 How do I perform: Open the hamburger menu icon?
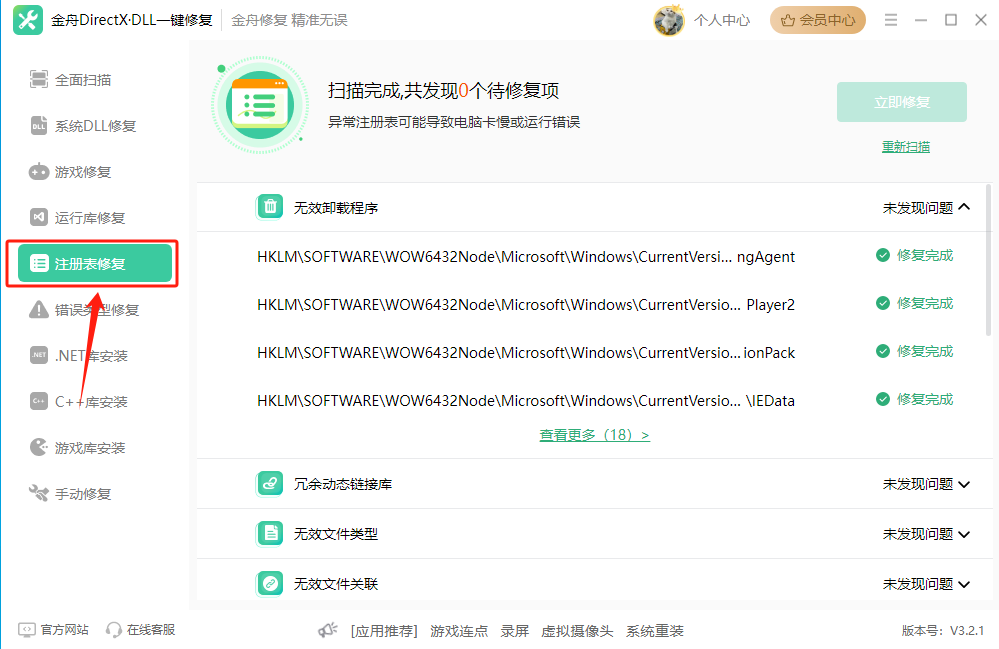891,20
